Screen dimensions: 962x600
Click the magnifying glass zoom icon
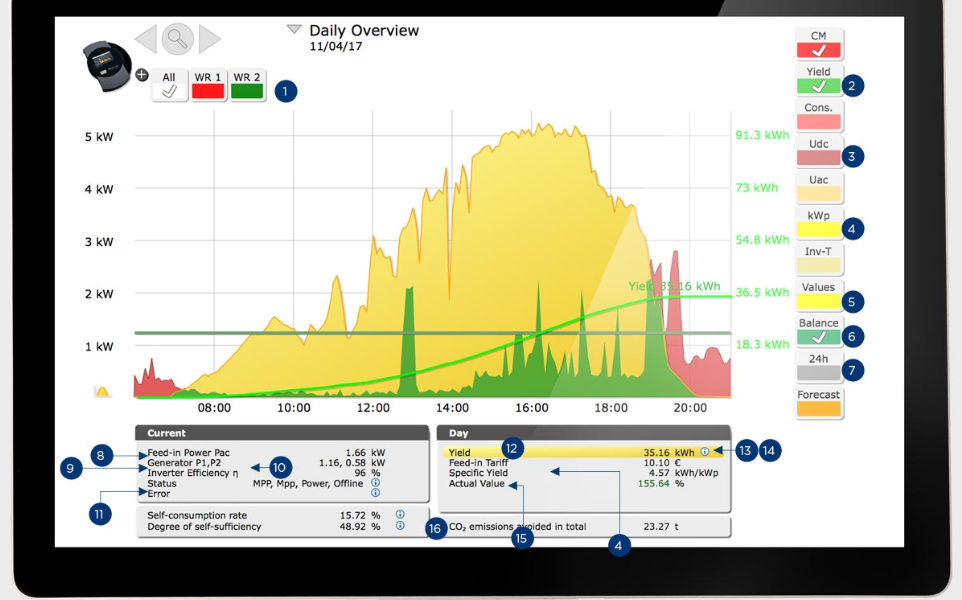click(177, 39)
